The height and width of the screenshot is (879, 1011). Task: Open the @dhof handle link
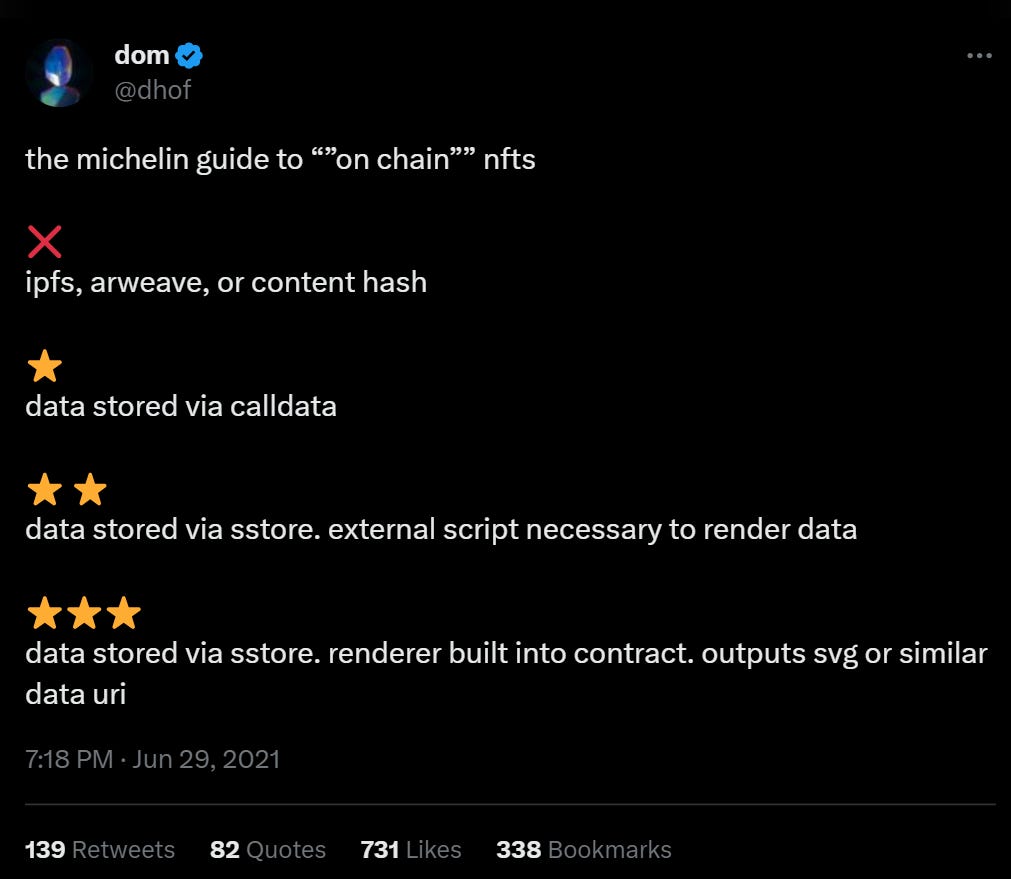tap(153, 90)
